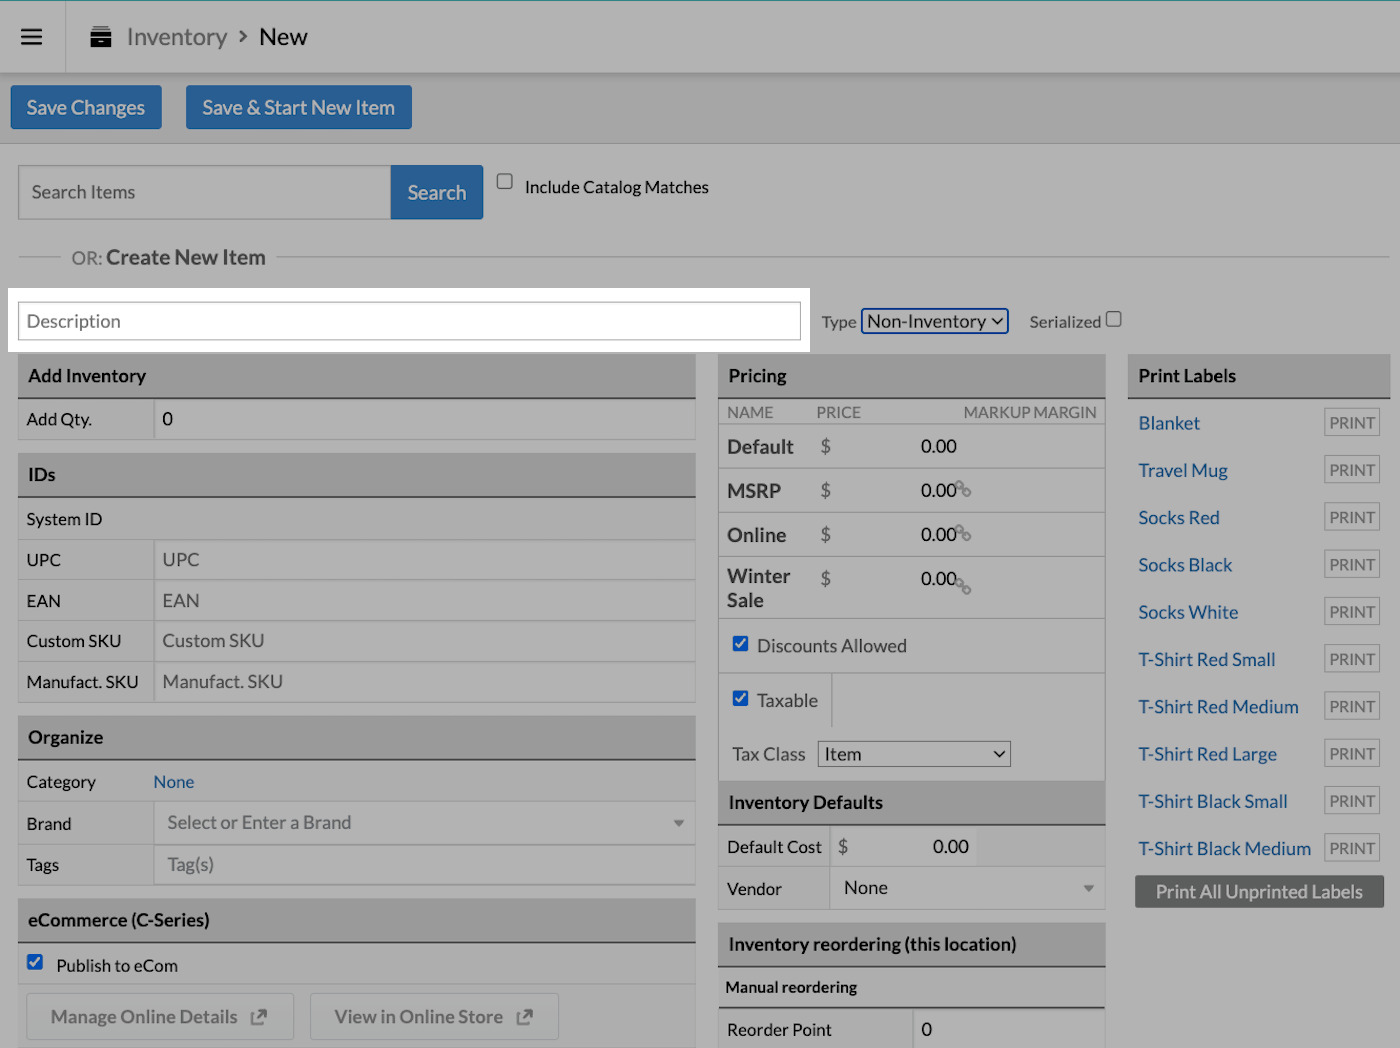Click the Custom SKU input field
The image size is (1400, 1048).
click(425, 641)
